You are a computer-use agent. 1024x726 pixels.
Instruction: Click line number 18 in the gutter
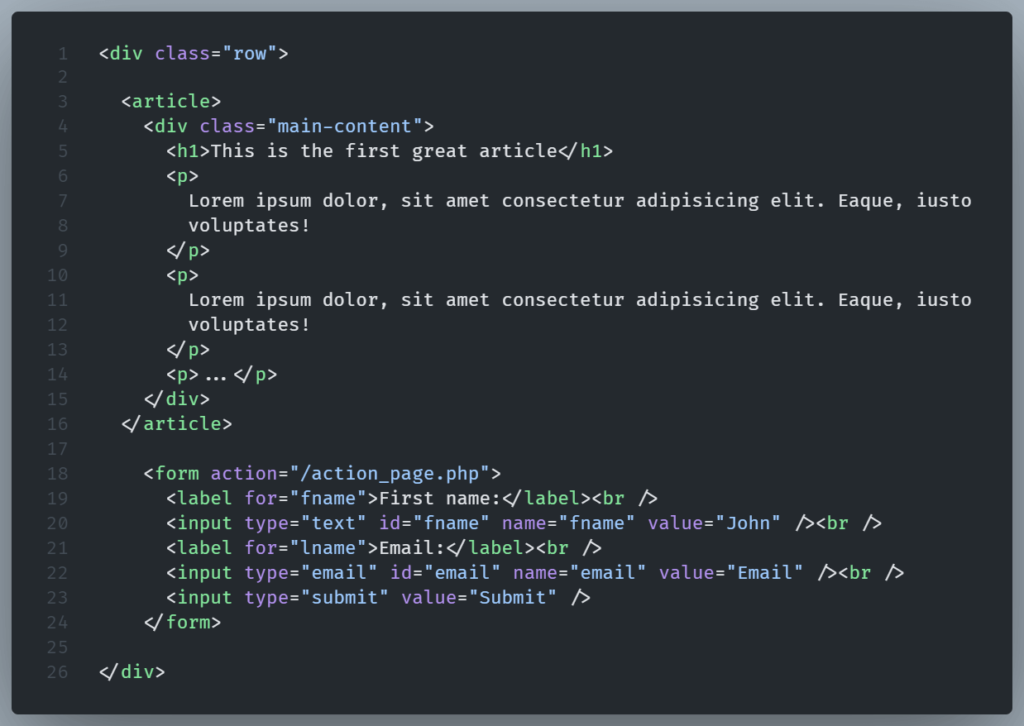(x=58, y=473)
